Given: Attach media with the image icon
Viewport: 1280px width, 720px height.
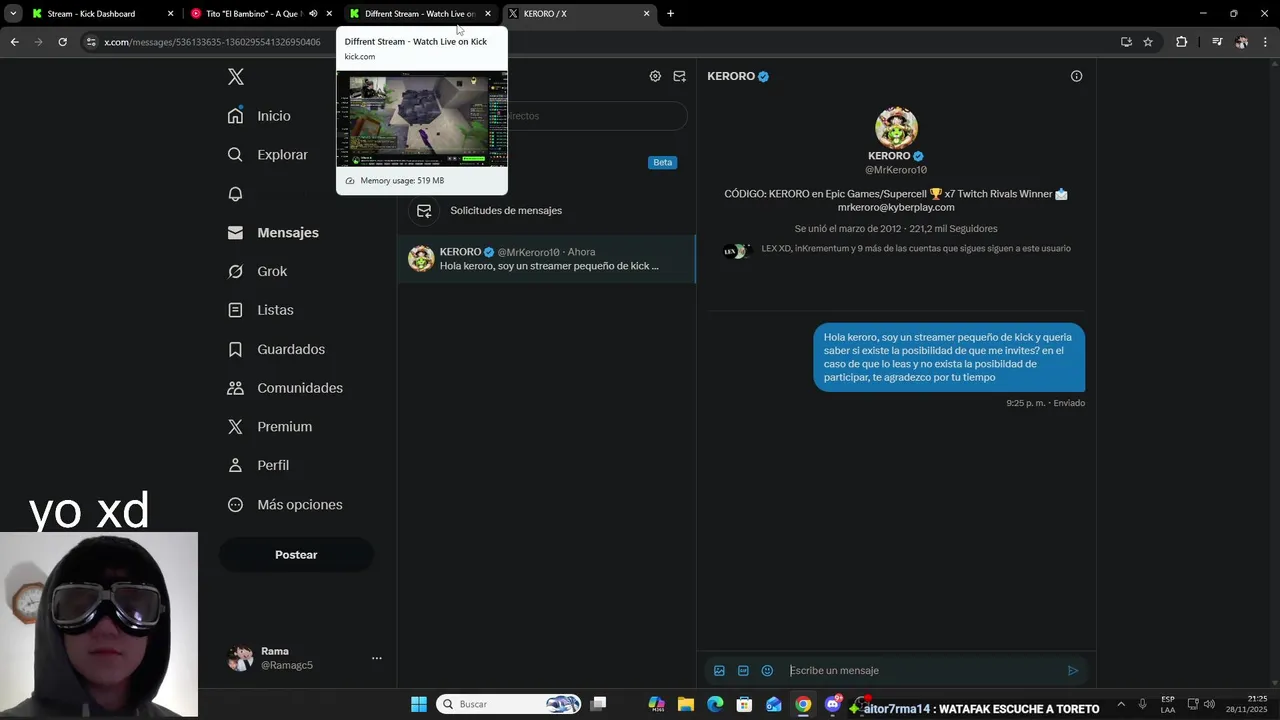Looking at the screenshot, I should [x=719, y=671].
